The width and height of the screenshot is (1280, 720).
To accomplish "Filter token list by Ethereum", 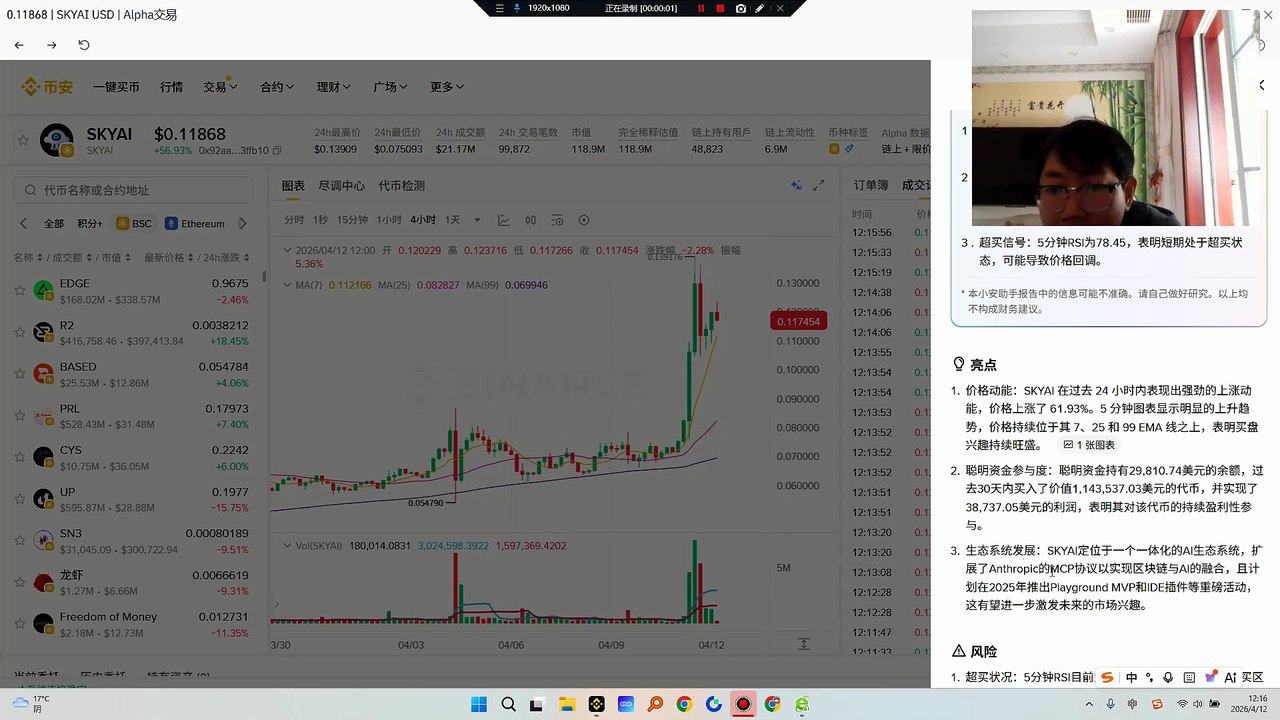I will tap(194, 223).
